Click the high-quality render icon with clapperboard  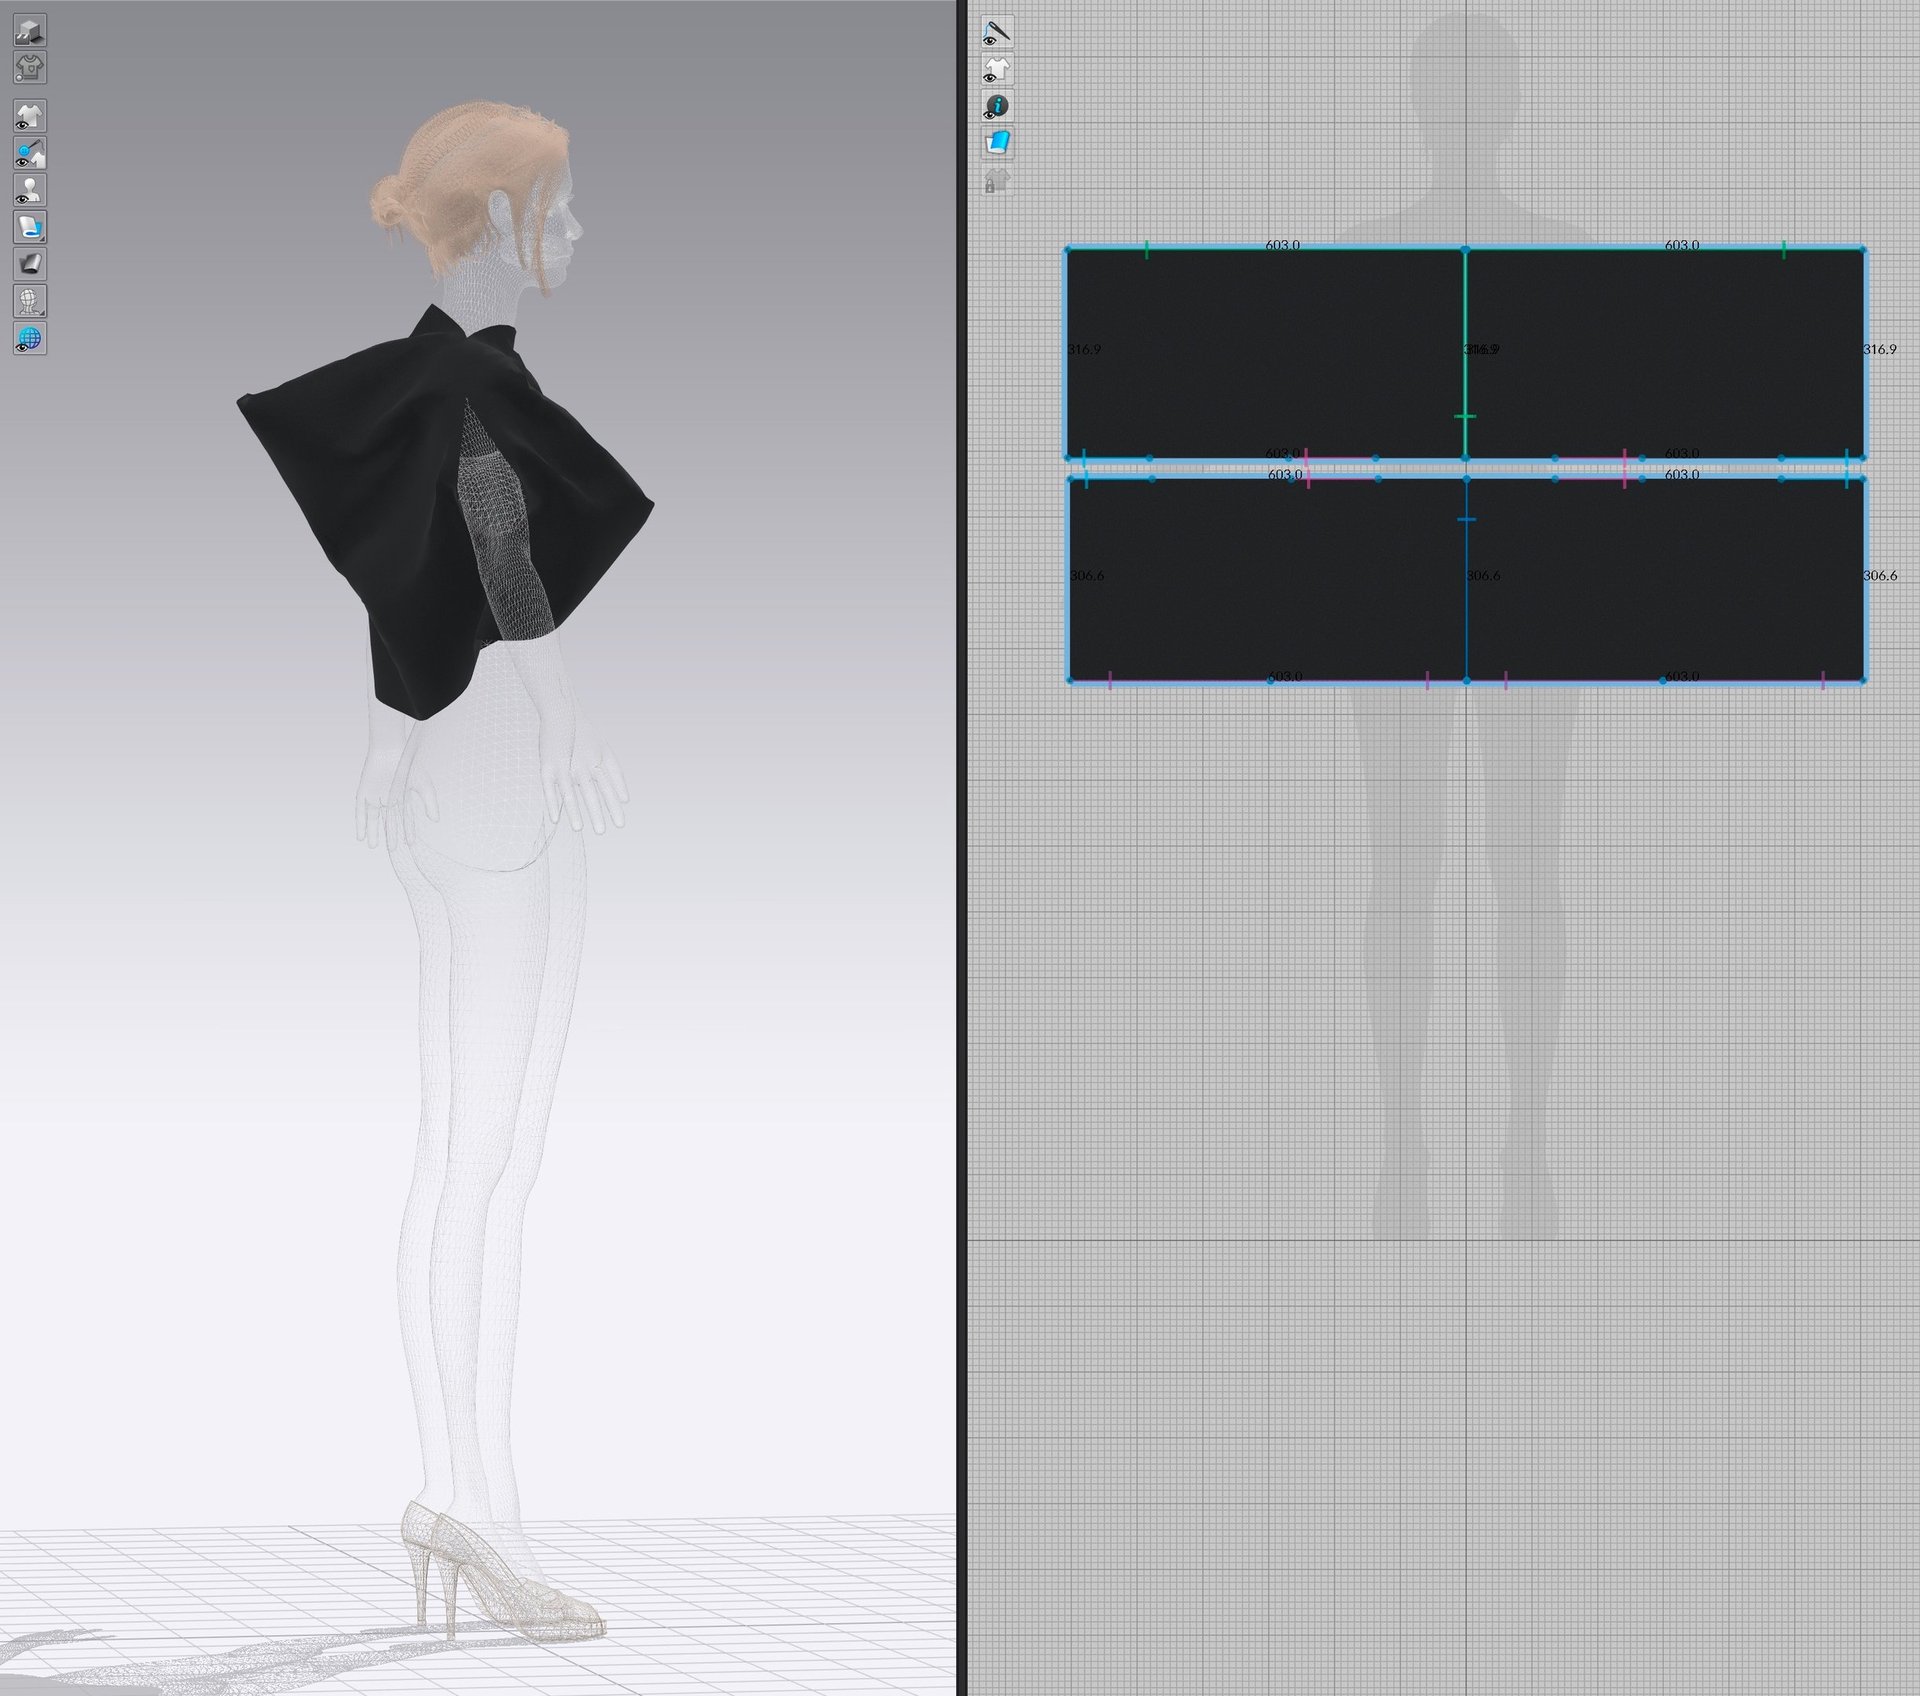29,31
